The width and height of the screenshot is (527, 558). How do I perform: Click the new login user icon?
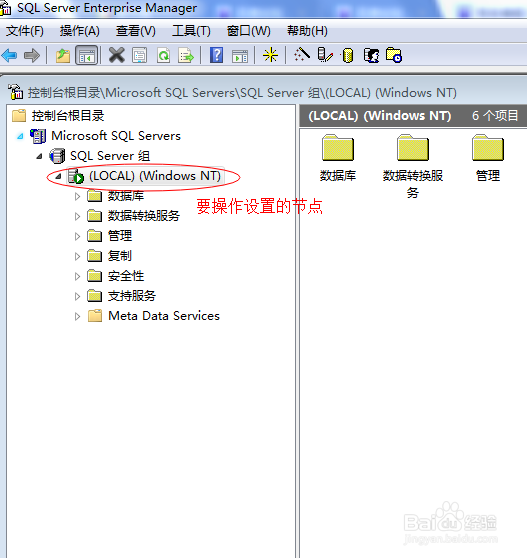point(371,56)
